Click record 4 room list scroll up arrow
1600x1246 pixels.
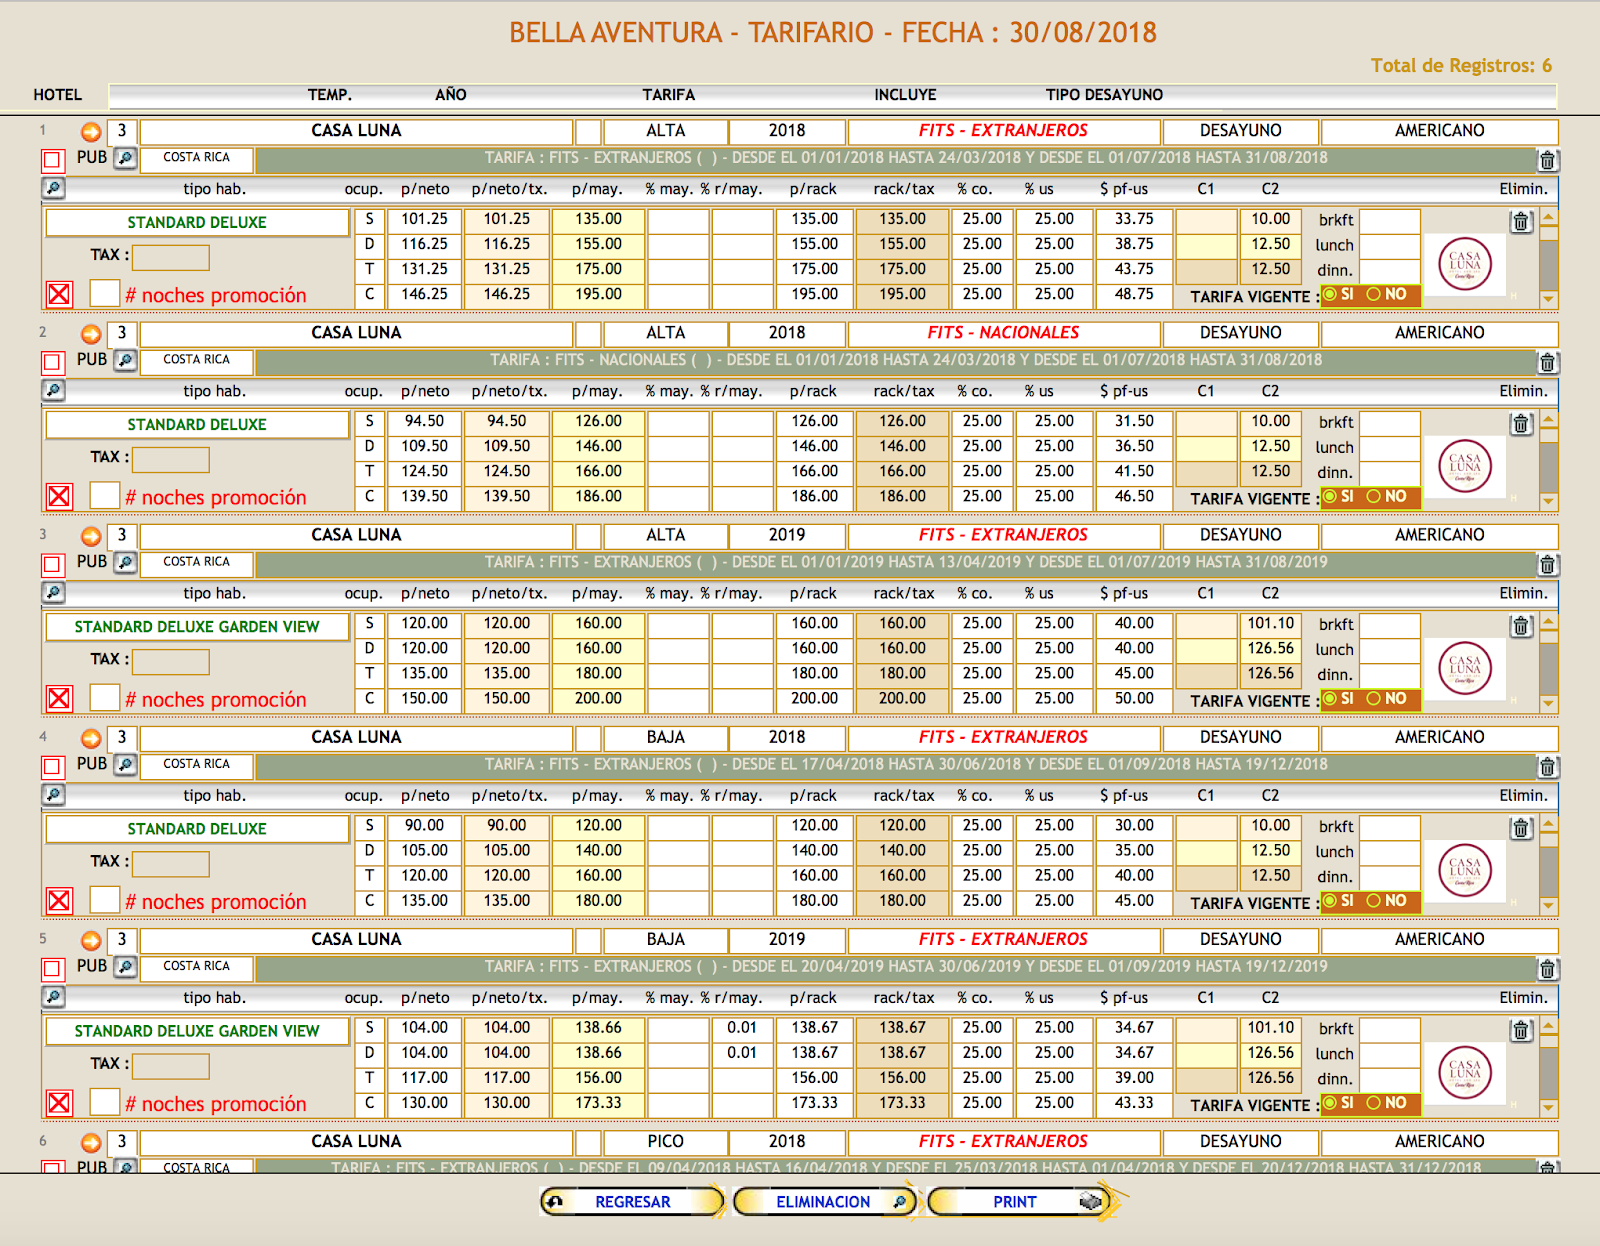coord(1549,823)
